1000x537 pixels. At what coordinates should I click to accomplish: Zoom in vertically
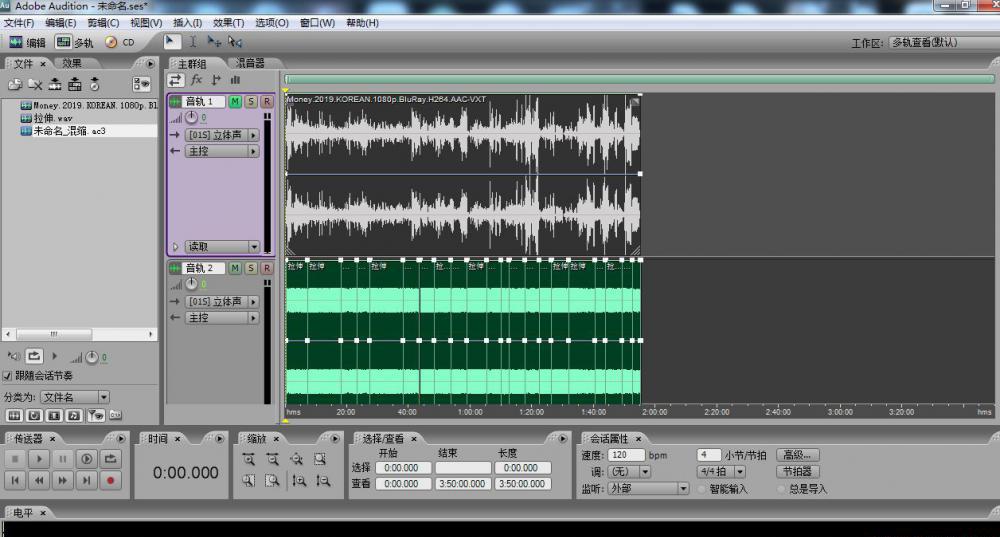(x=299, y=481)
